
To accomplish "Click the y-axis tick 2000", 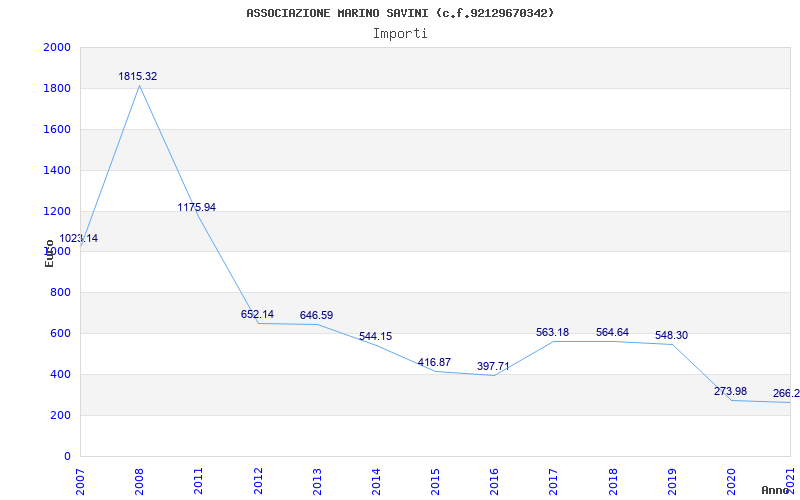I will click(57, 47).
